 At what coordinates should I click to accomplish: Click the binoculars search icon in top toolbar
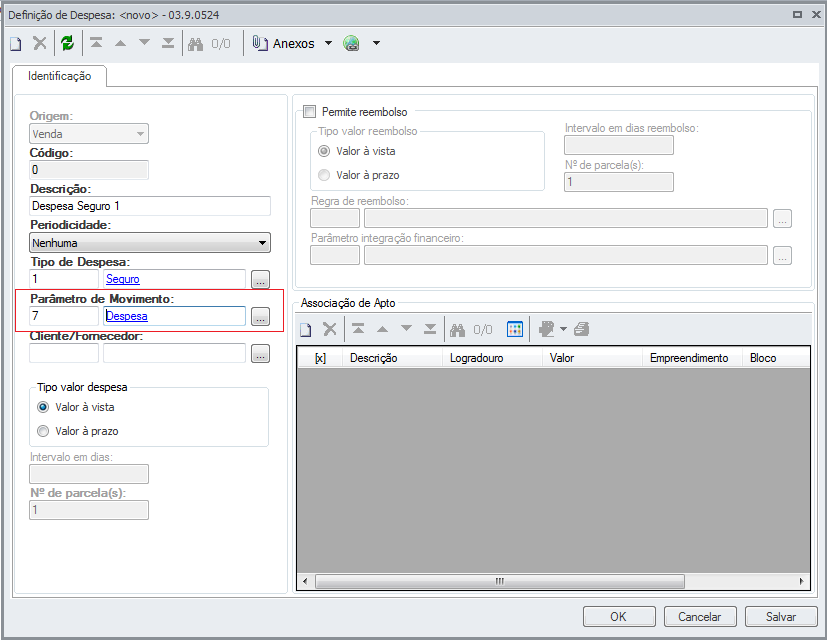pyautogui.click(x=196, y=44)
